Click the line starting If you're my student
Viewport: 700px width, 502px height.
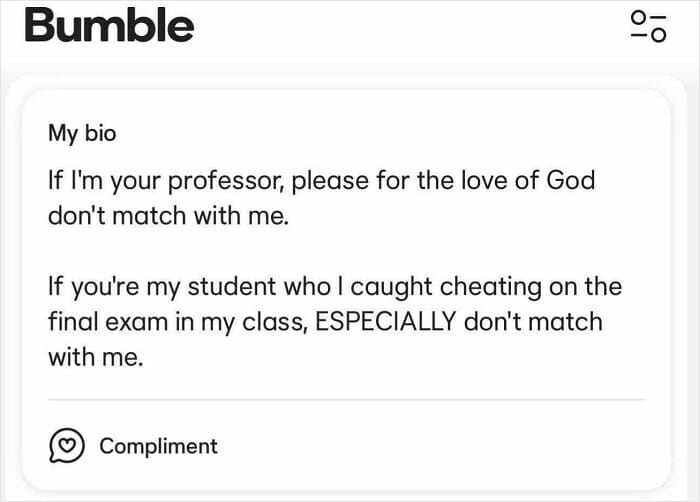(x=335, y=287)
